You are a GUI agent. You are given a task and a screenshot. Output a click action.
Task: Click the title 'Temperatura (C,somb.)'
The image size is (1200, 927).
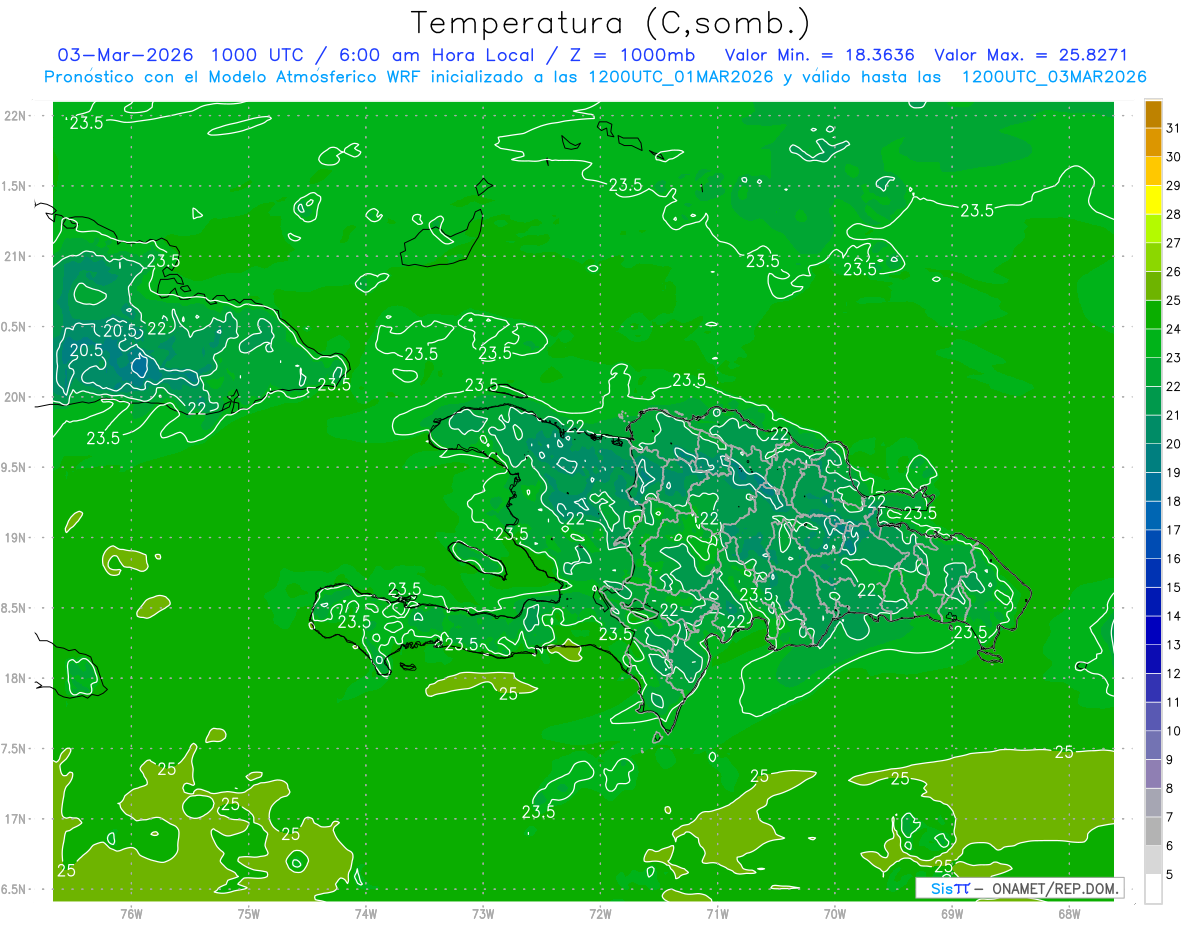coord(611,23)
